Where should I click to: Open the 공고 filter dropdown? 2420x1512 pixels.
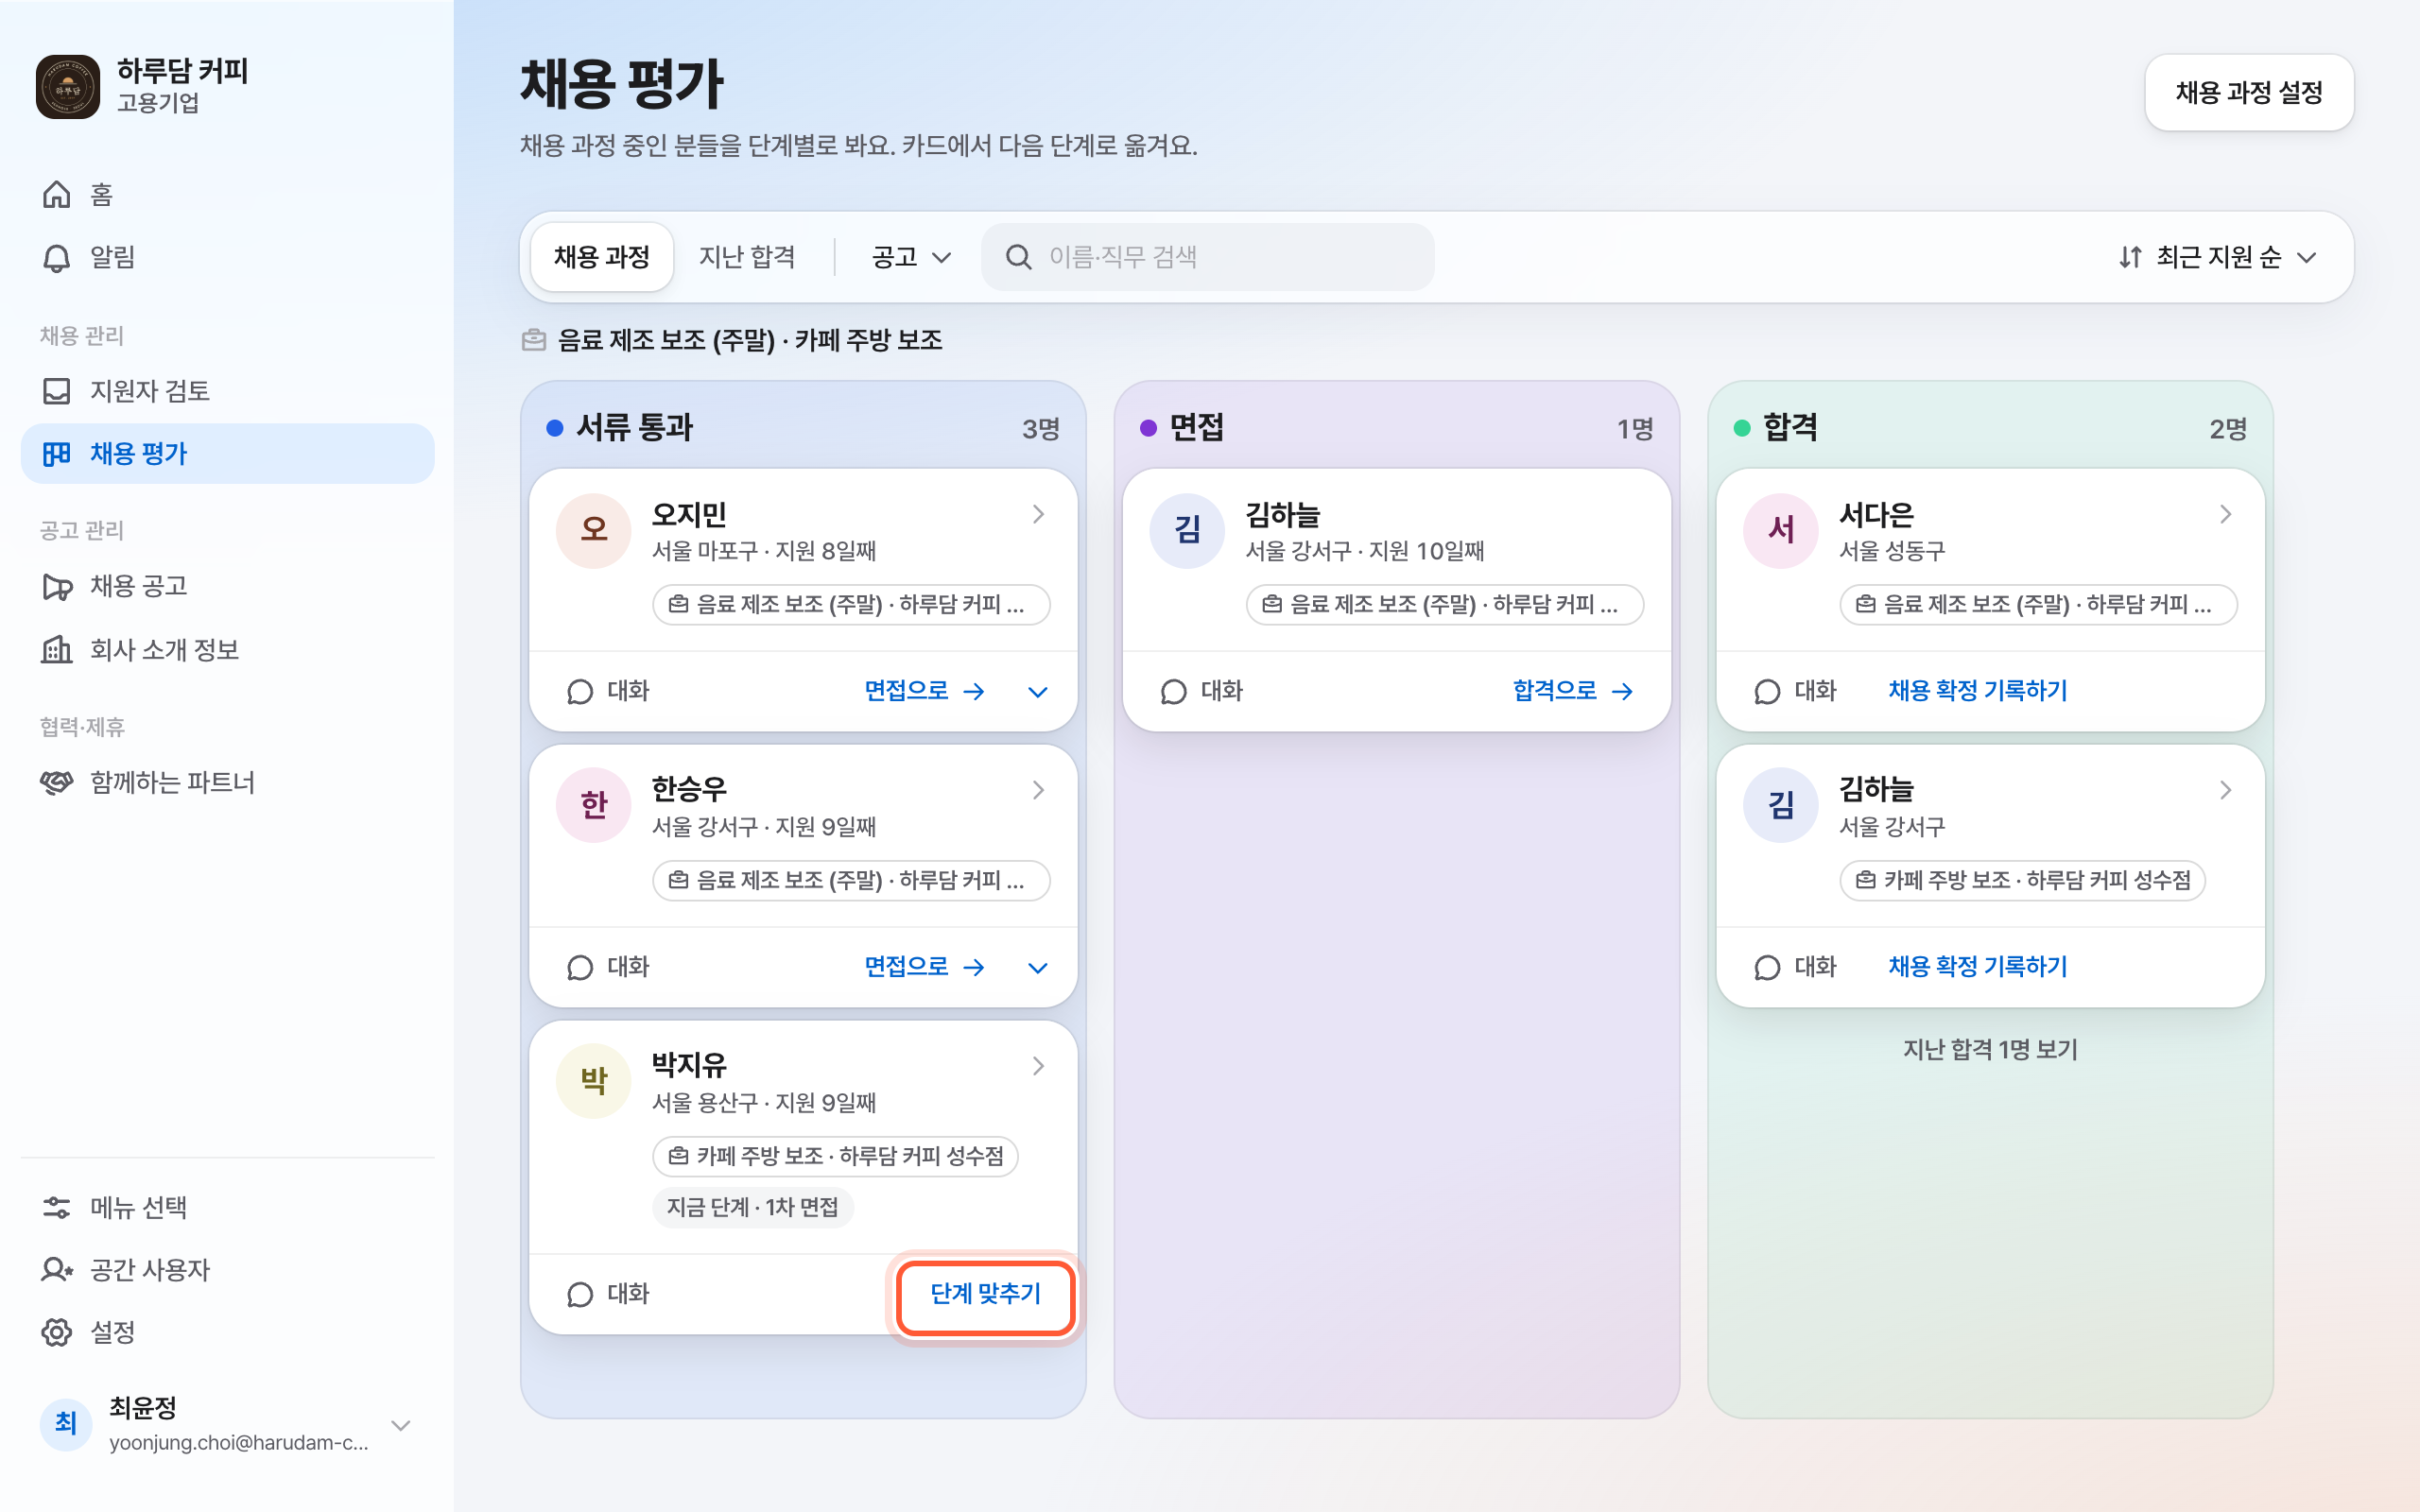910,257
